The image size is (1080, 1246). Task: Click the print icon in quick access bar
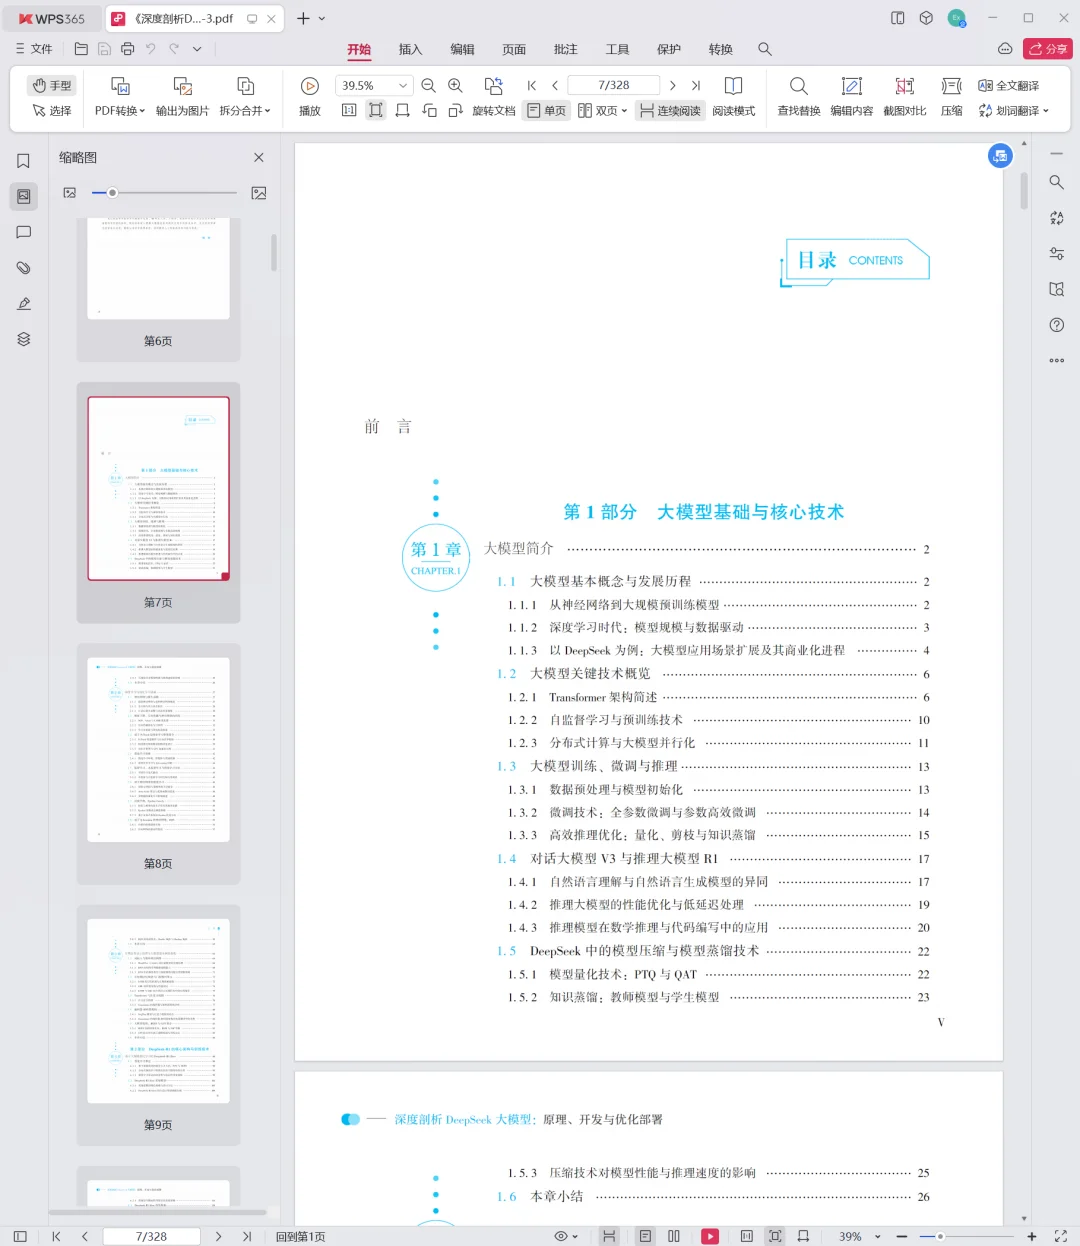[127, 49]
